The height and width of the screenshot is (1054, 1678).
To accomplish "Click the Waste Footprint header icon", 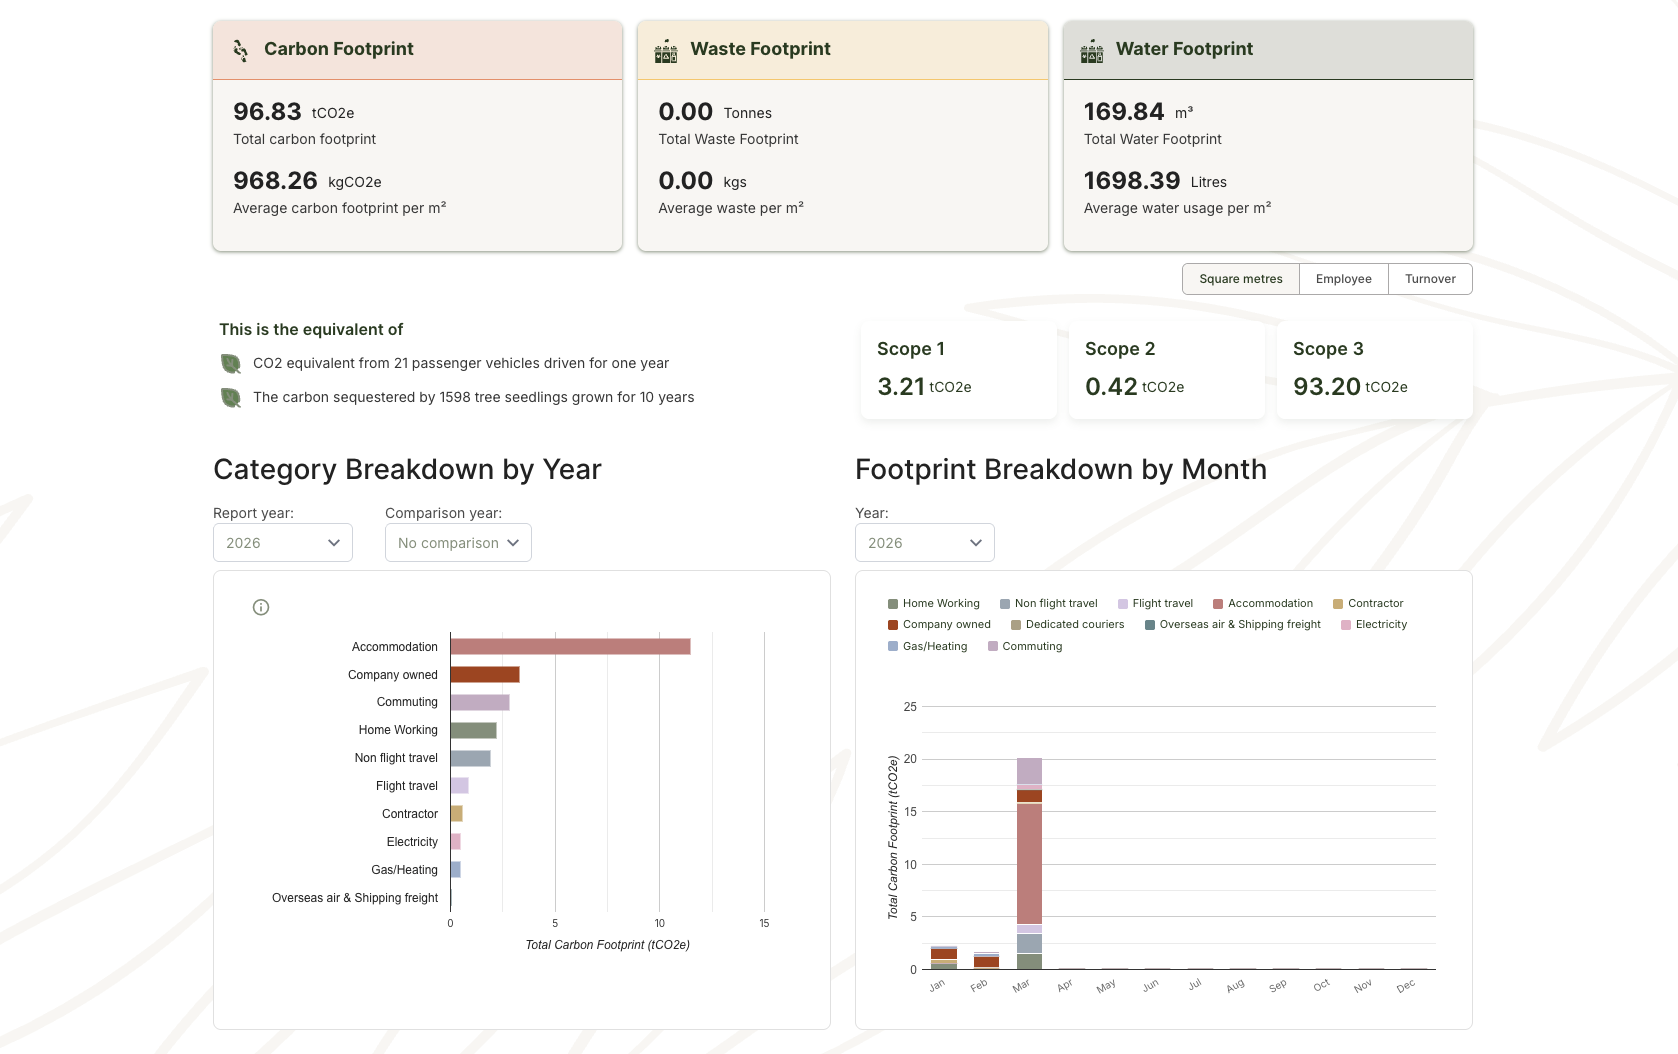I will click(665, 50).
